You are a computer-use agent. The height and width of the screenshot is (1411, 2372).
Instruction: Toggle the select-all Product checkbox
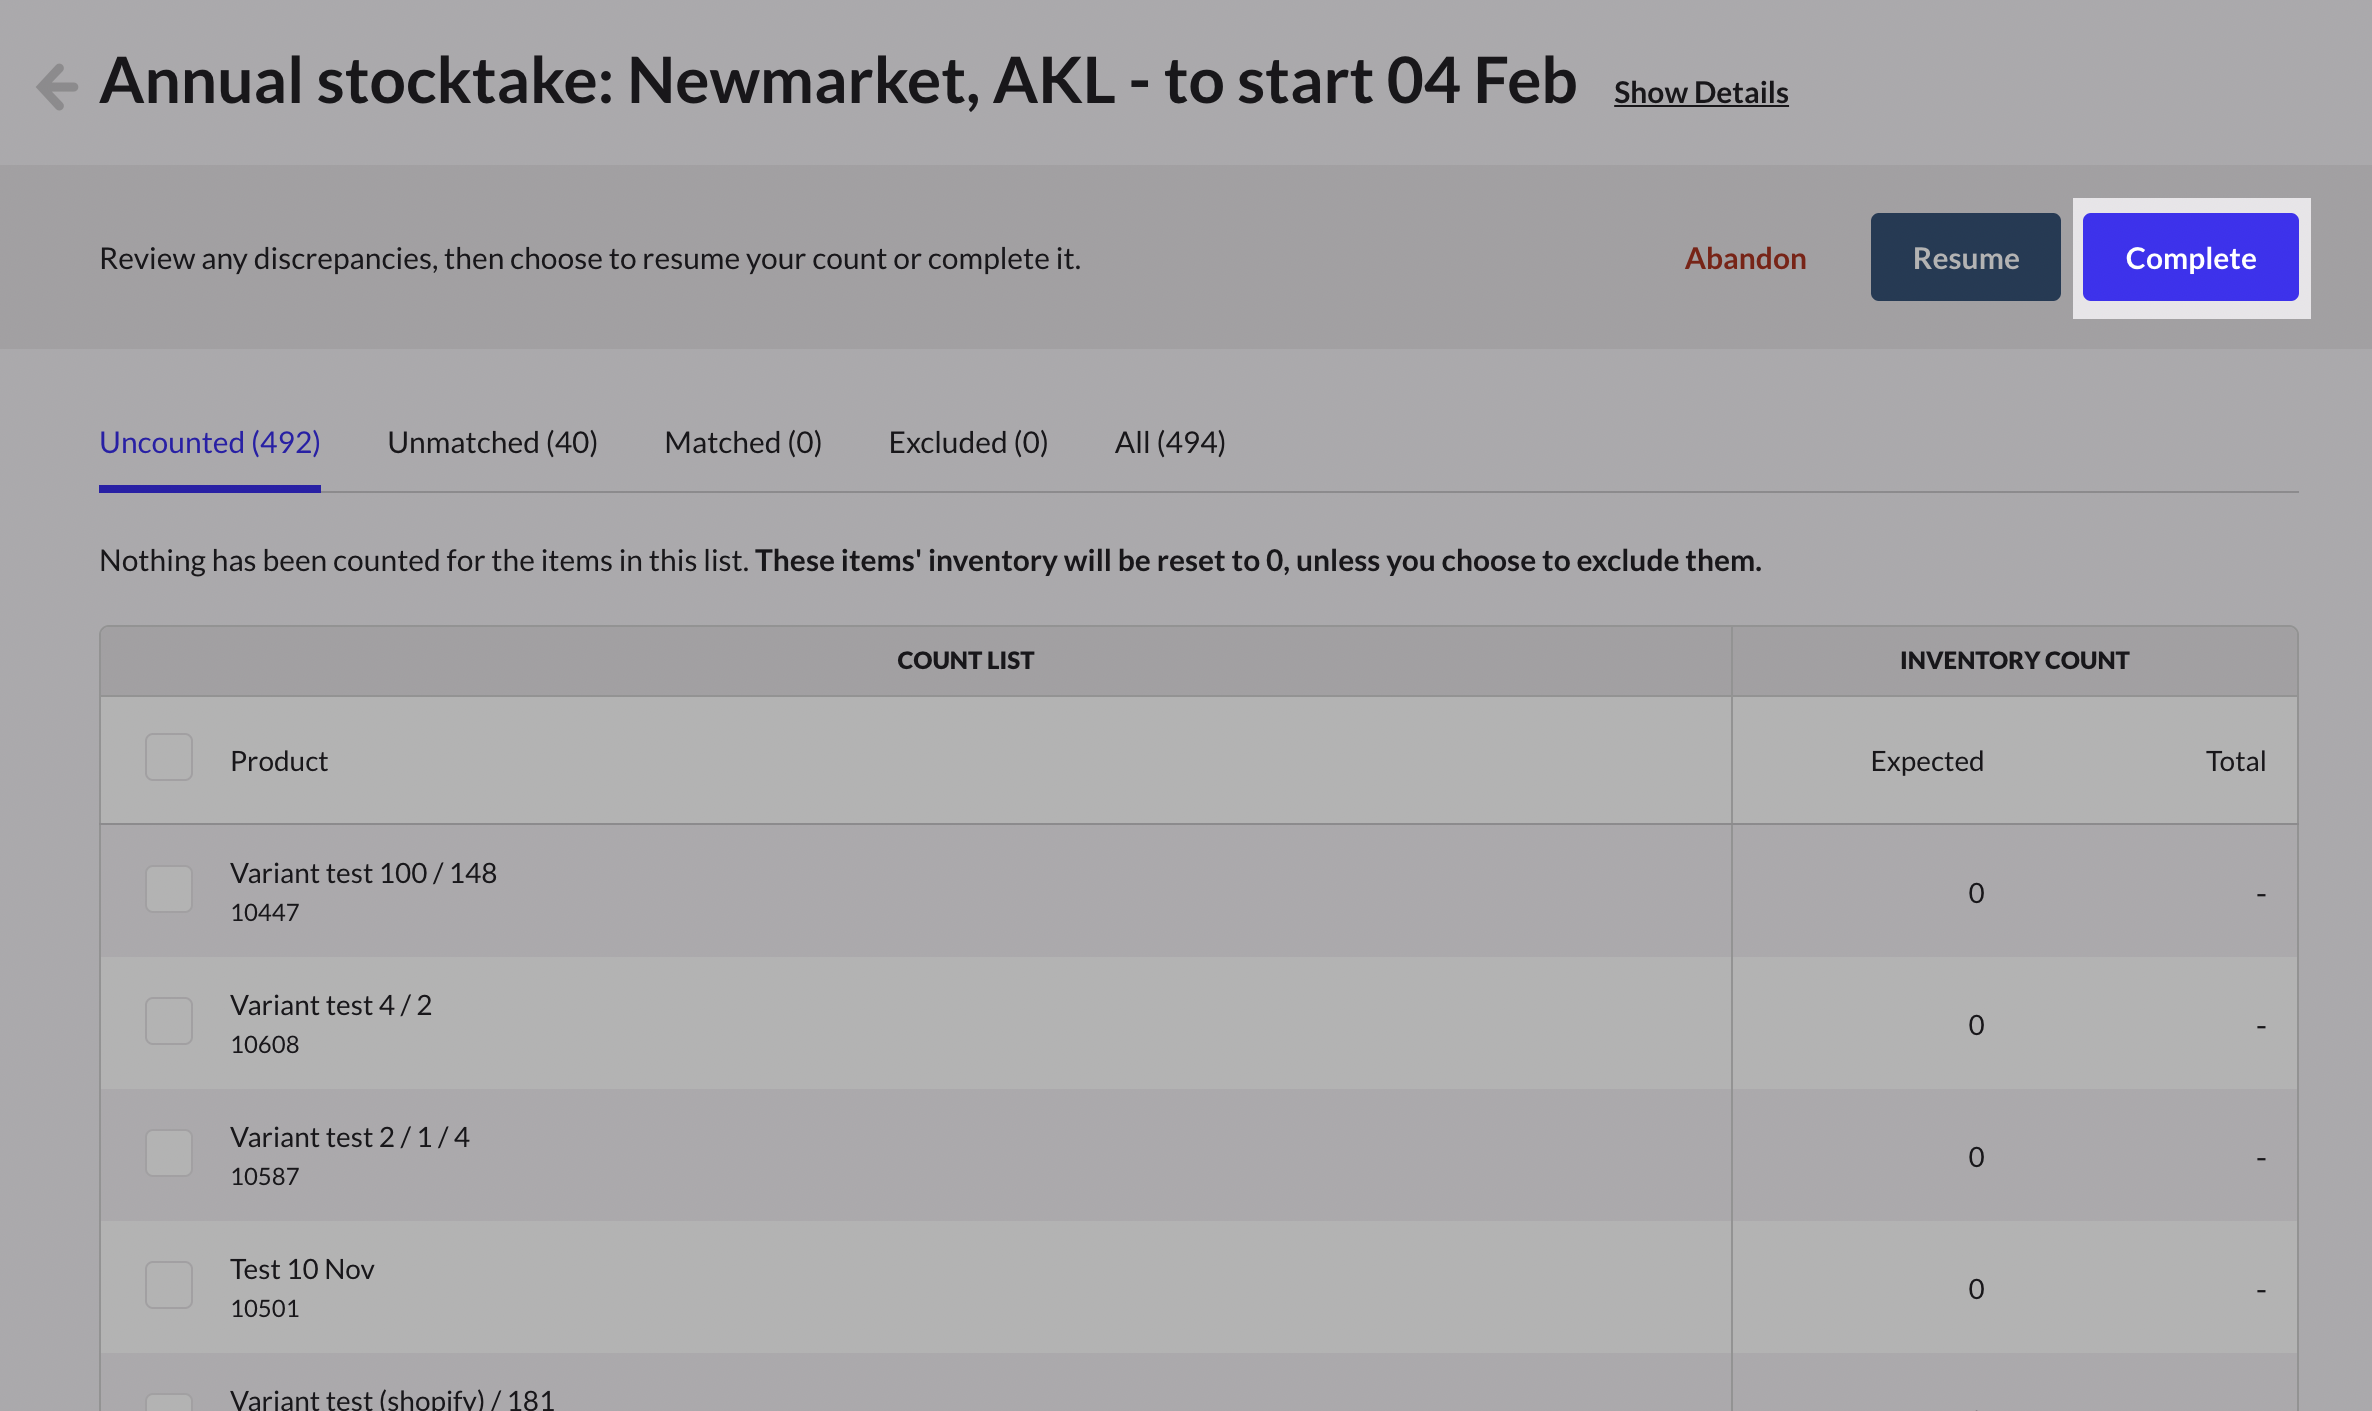[169, 758]
